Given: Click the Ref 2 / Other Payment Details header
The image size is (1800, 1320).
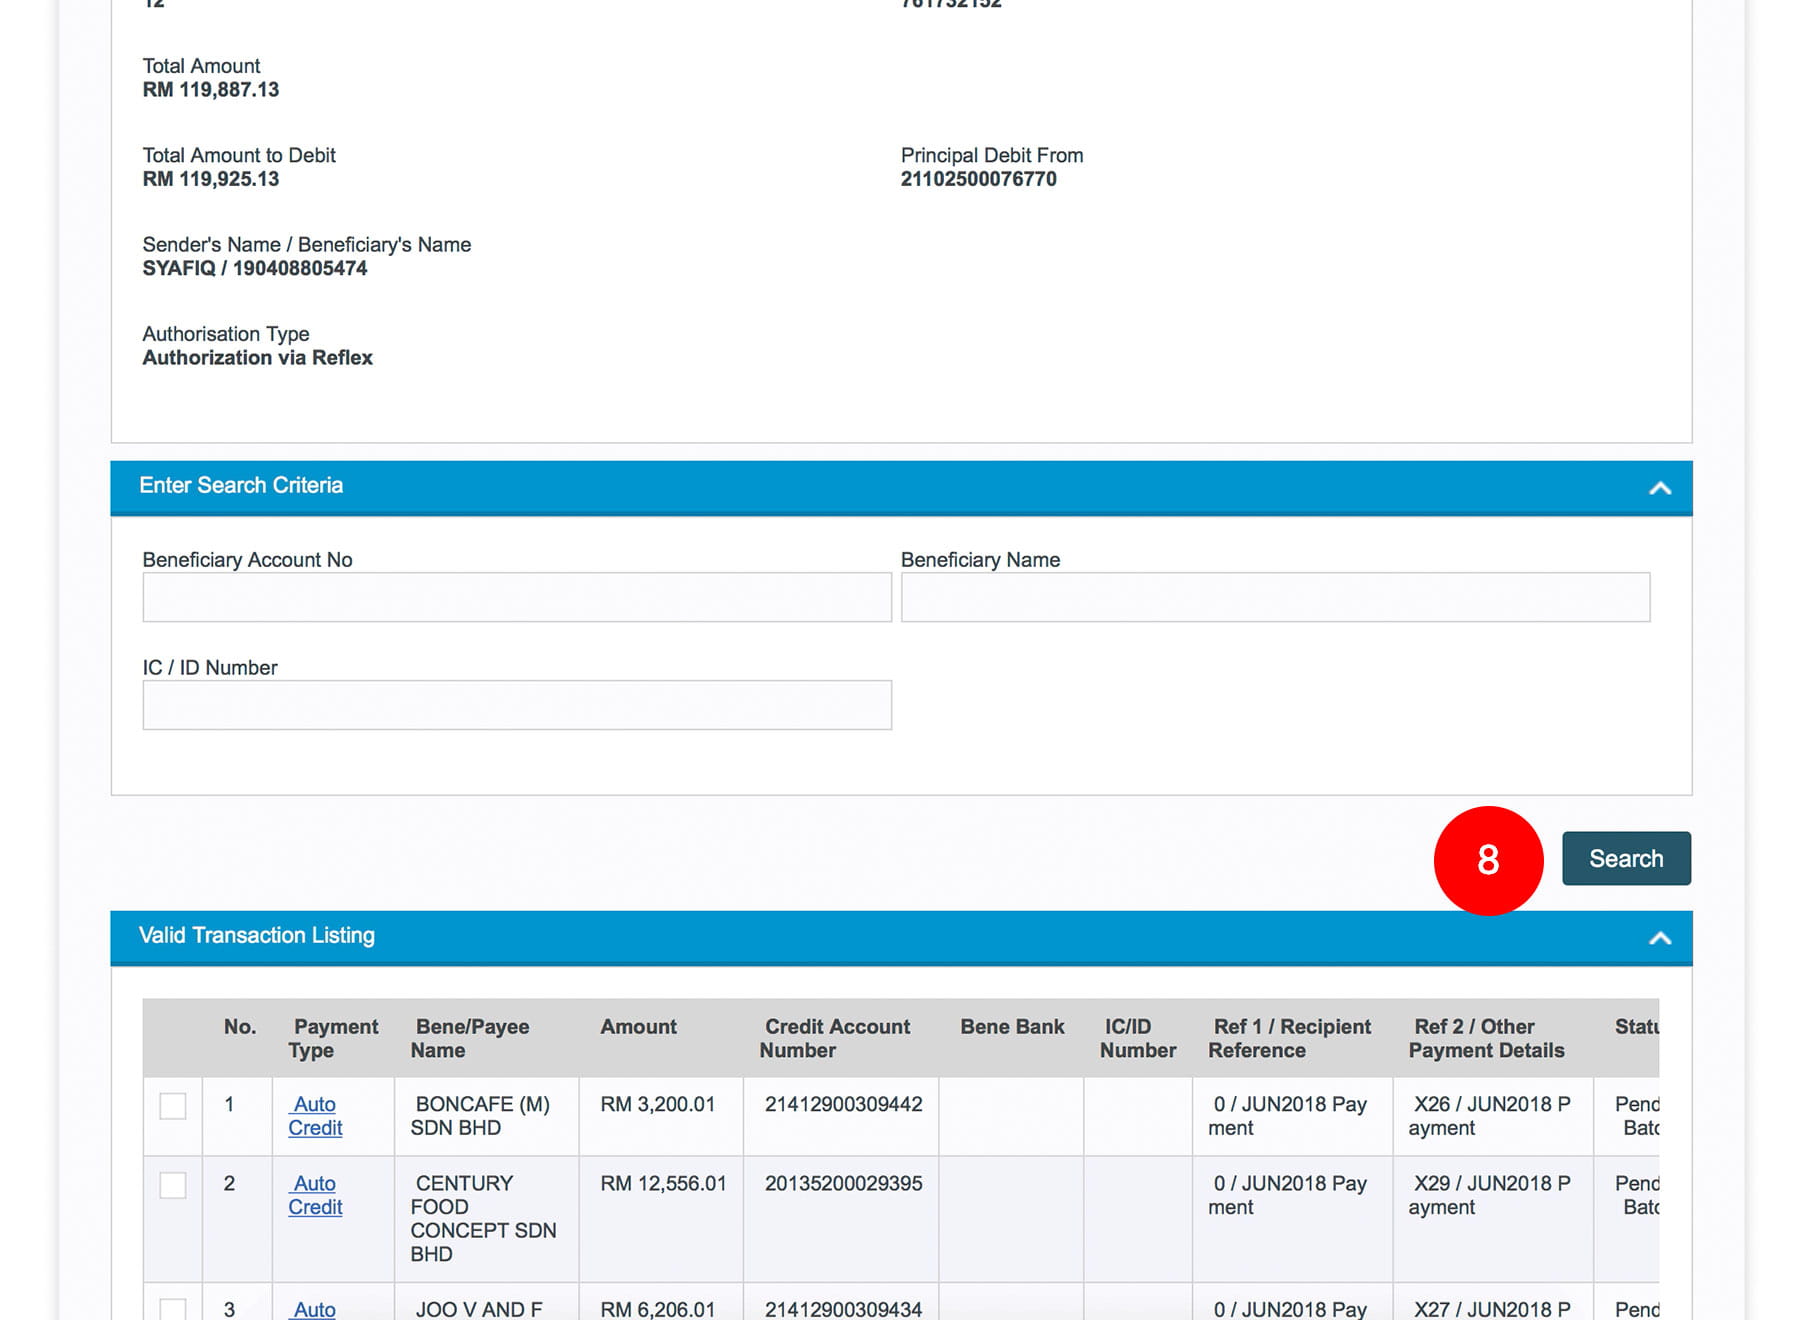Looking at the screenshot, I should [x=1487, y=1038].
